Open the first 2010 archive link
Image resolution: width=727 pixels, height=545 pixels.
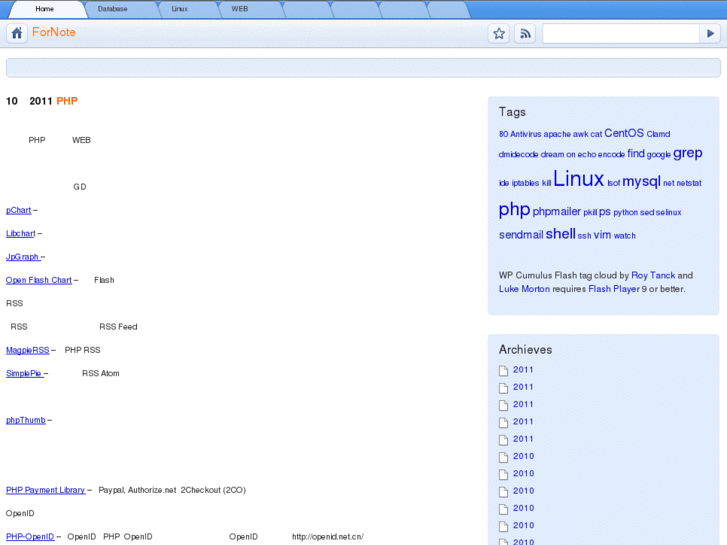click(x=523, y=456)
